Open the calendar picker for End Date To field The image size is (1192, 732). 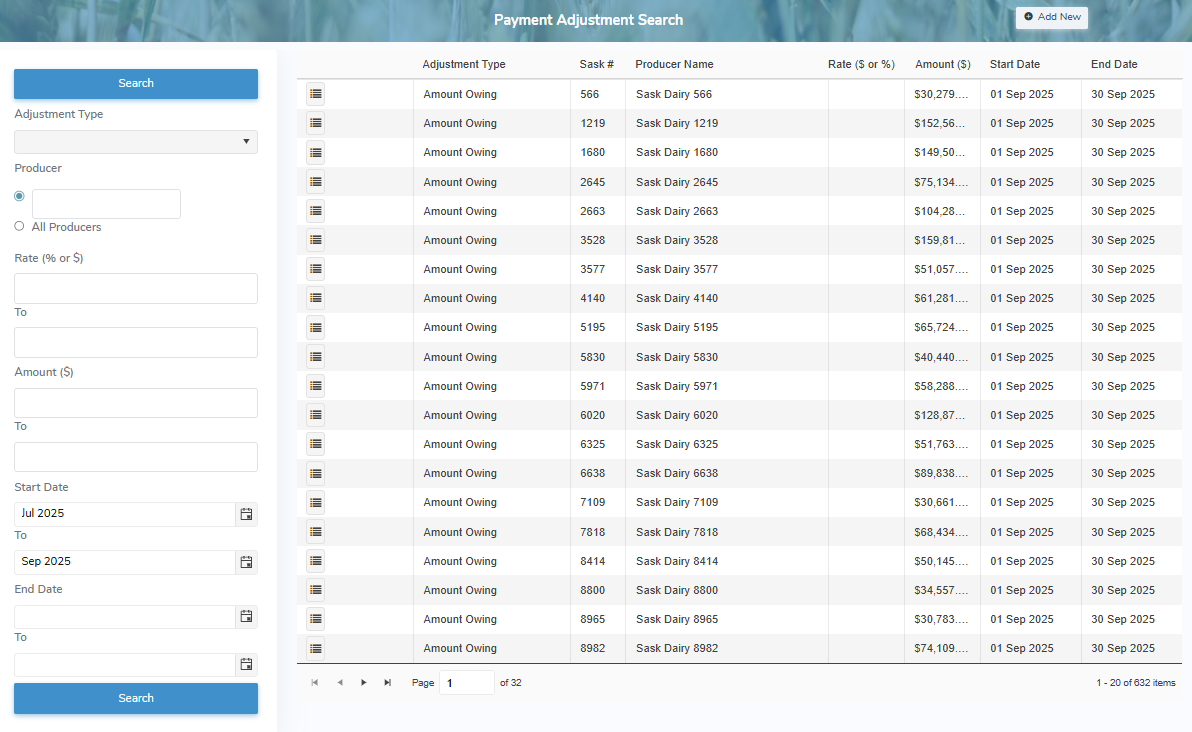[x=246, y=664]
